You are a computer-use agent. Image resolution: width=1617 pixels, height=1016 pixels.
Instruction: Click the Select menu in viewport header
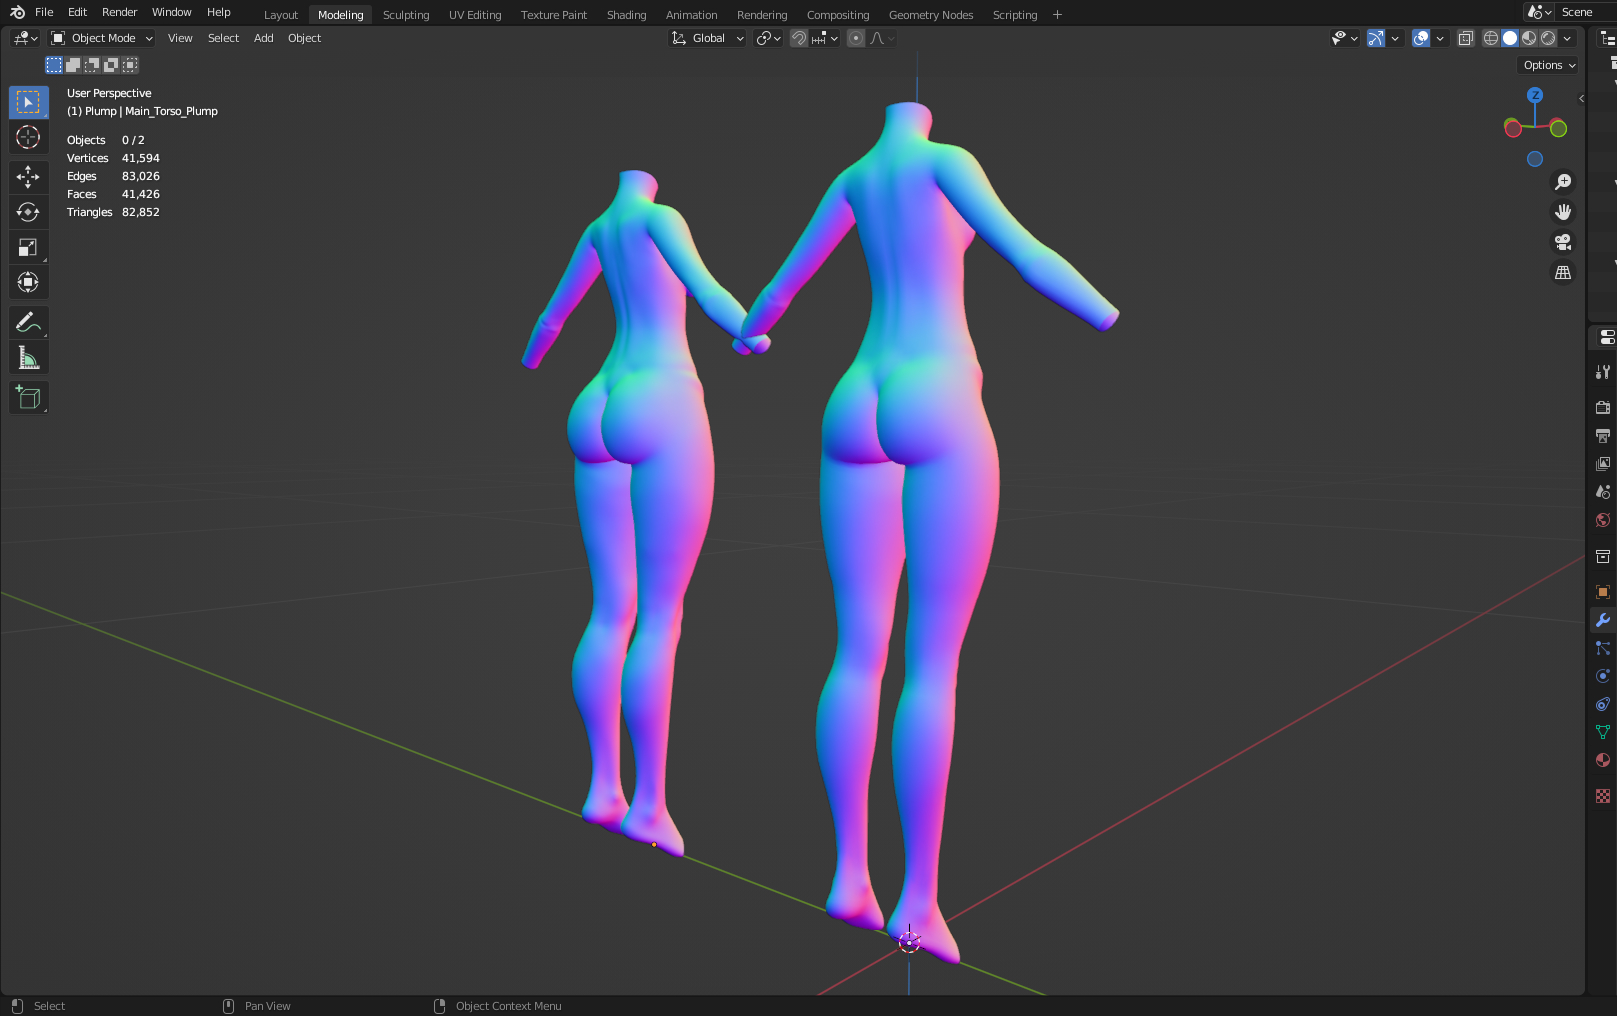click(223, 38)
